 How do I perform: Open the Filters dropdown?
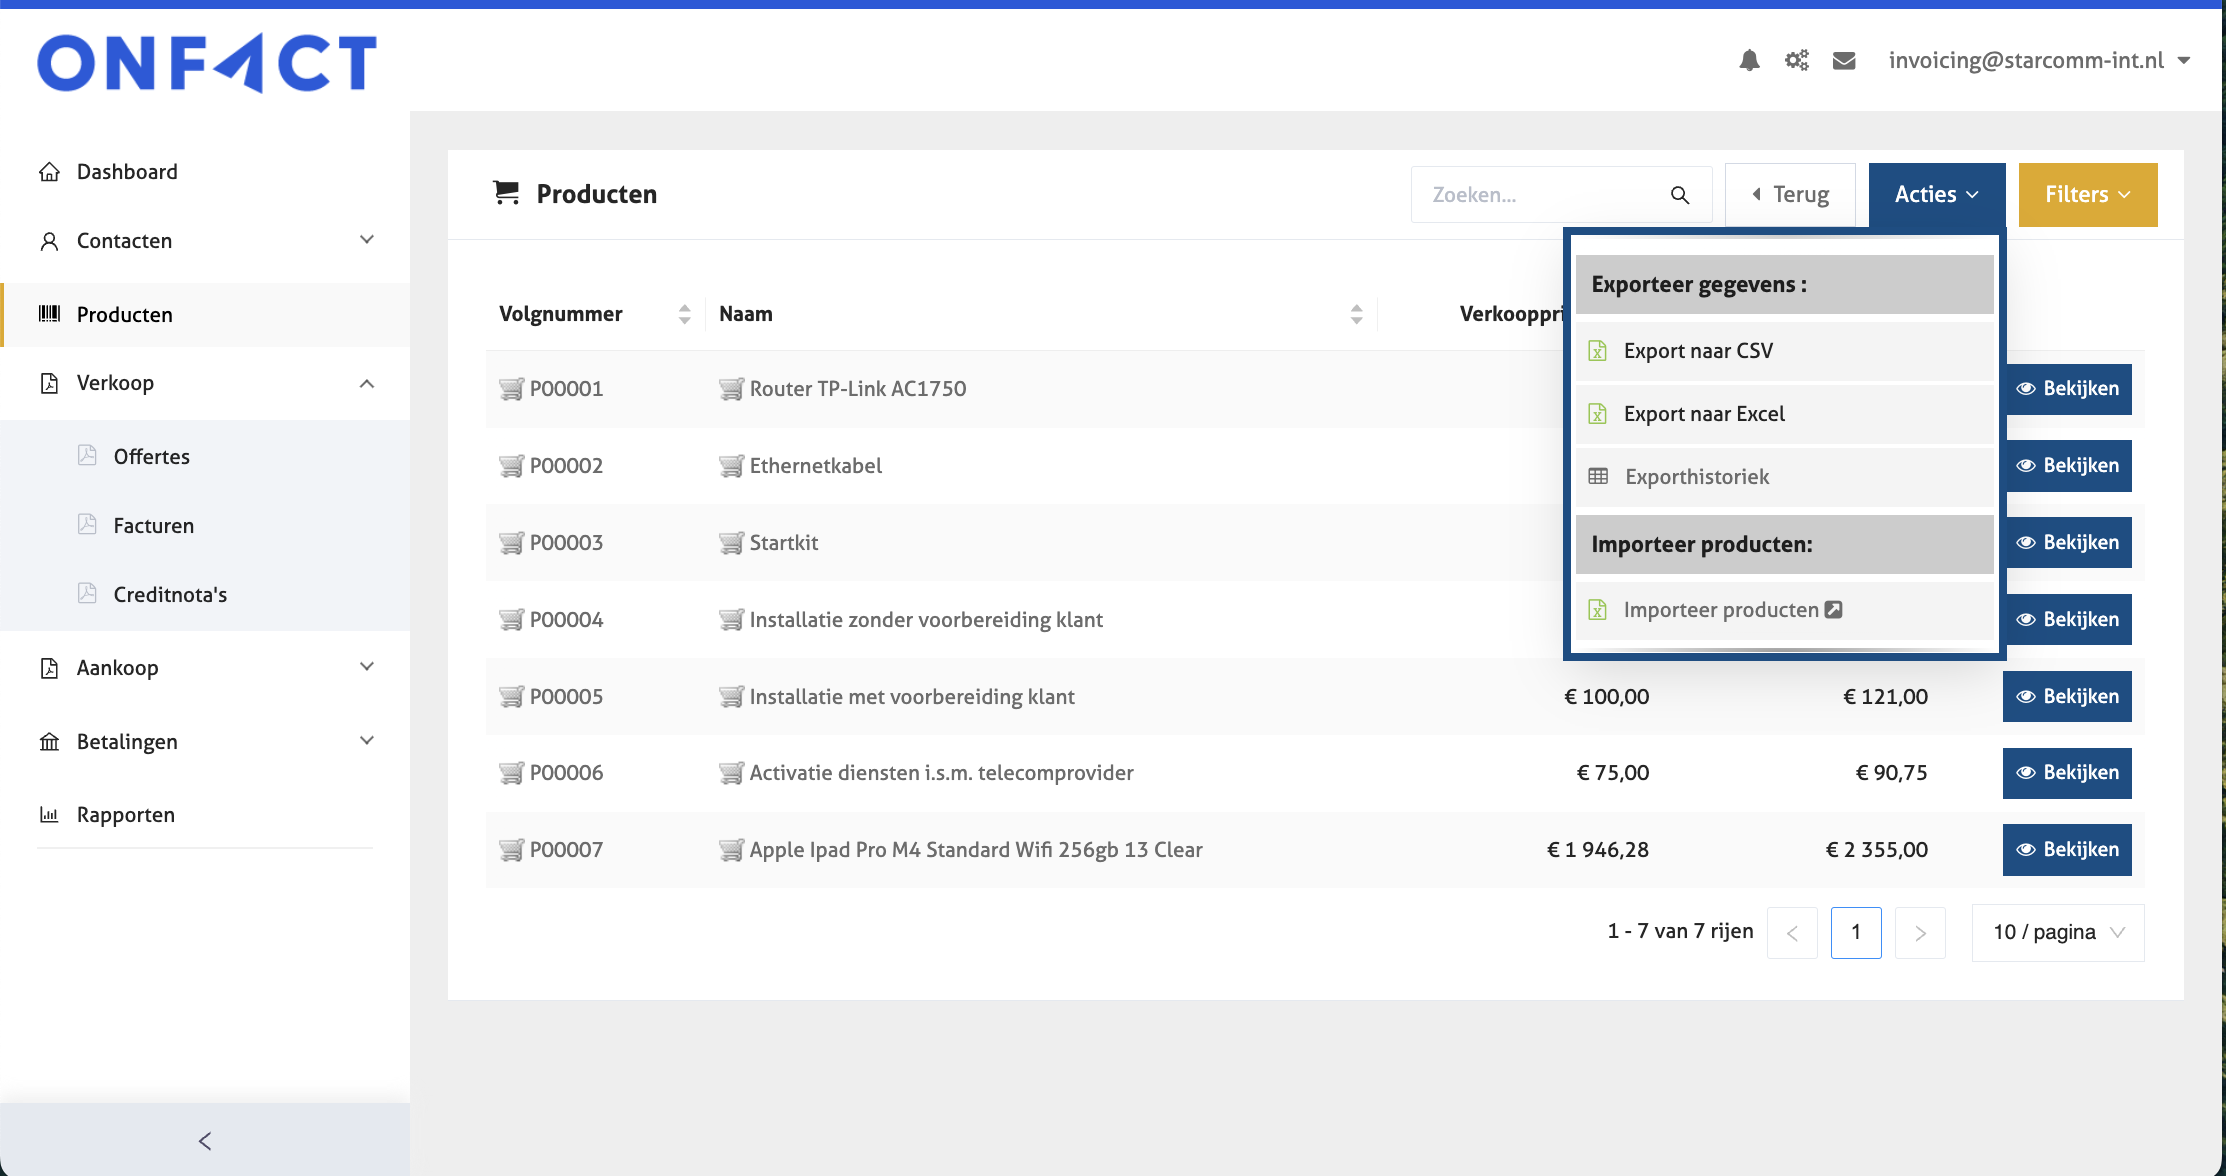2088,195
